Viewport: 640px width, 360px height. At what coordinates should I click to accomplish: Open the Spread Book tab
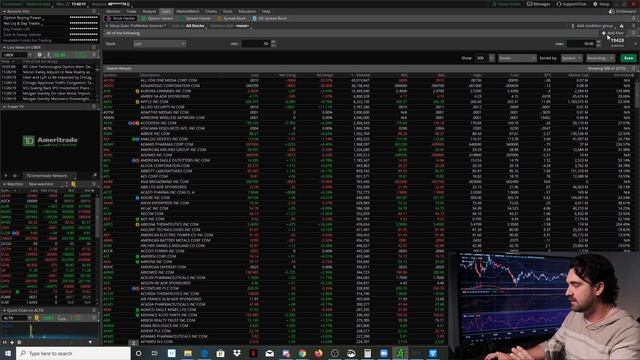tap(231, 18)
